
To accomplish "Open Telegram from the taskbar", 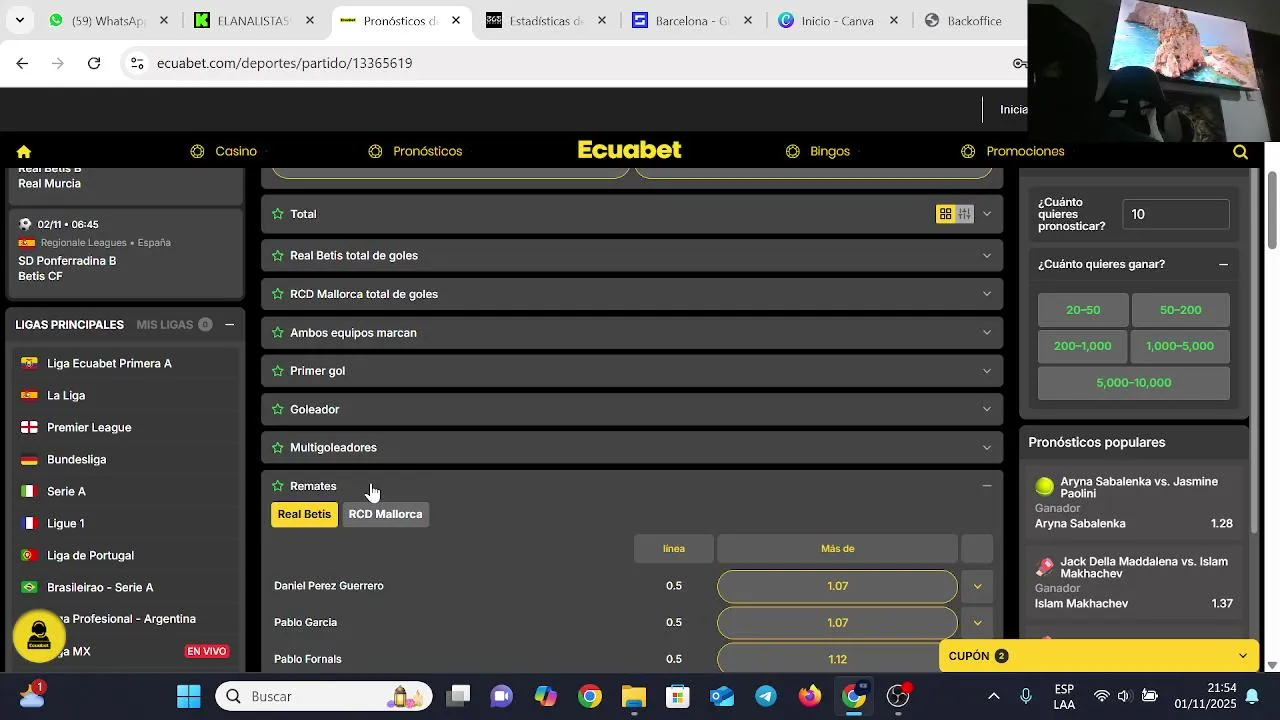I will click(766, 696).
